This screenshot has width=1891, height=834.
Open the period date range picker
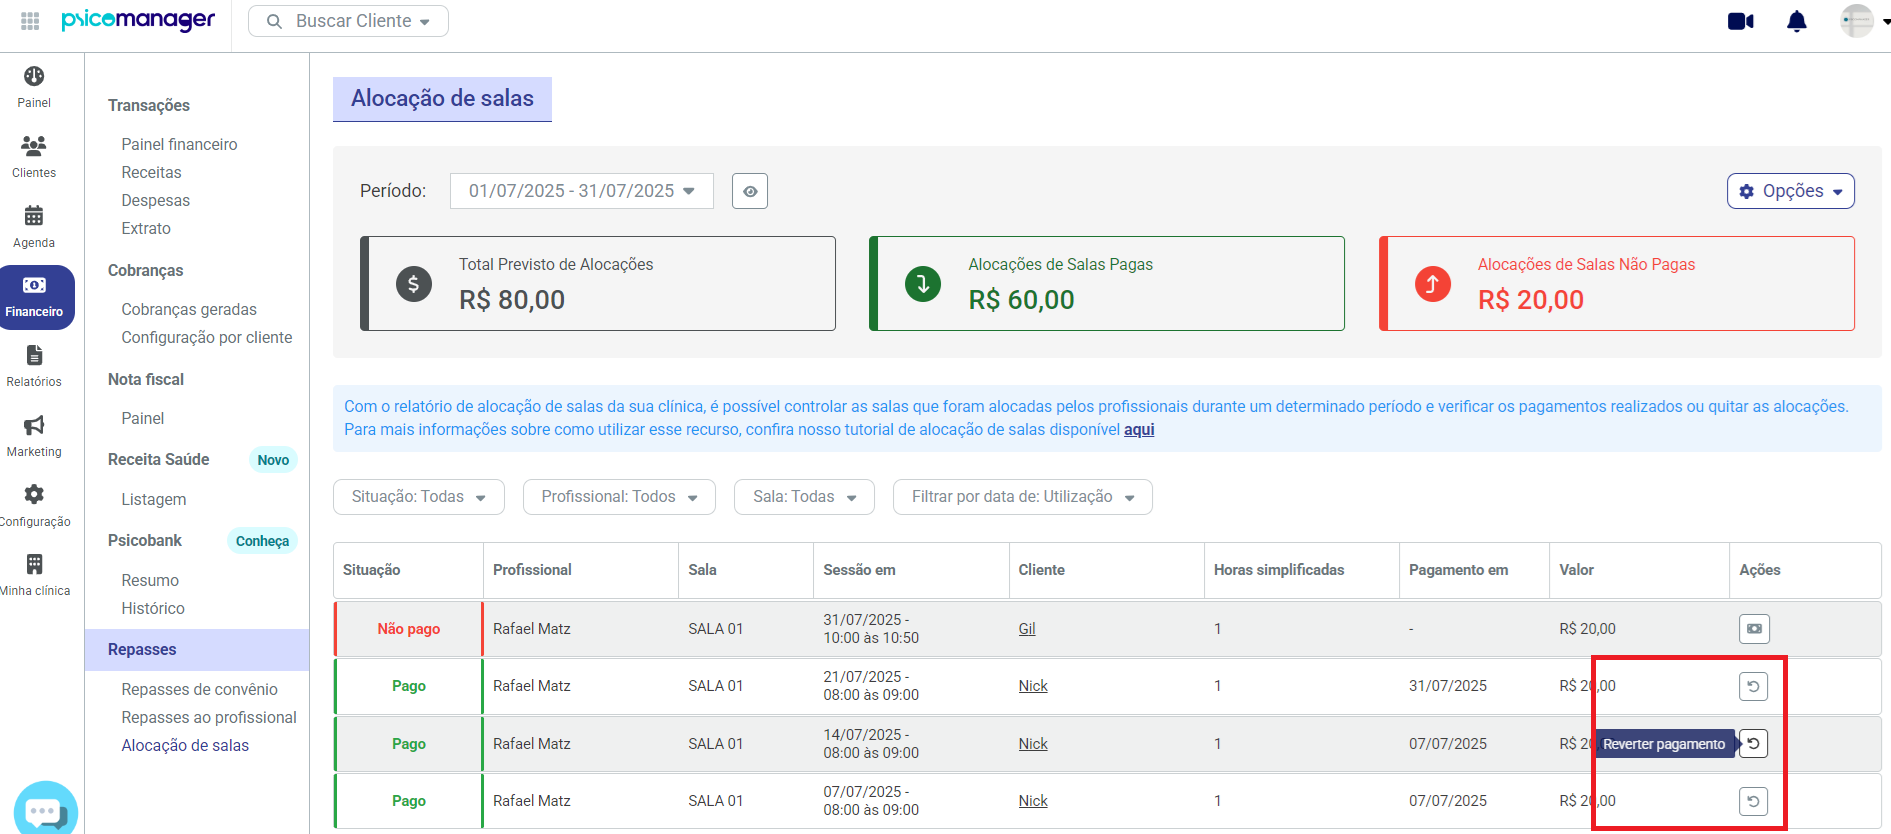point(582,191)
